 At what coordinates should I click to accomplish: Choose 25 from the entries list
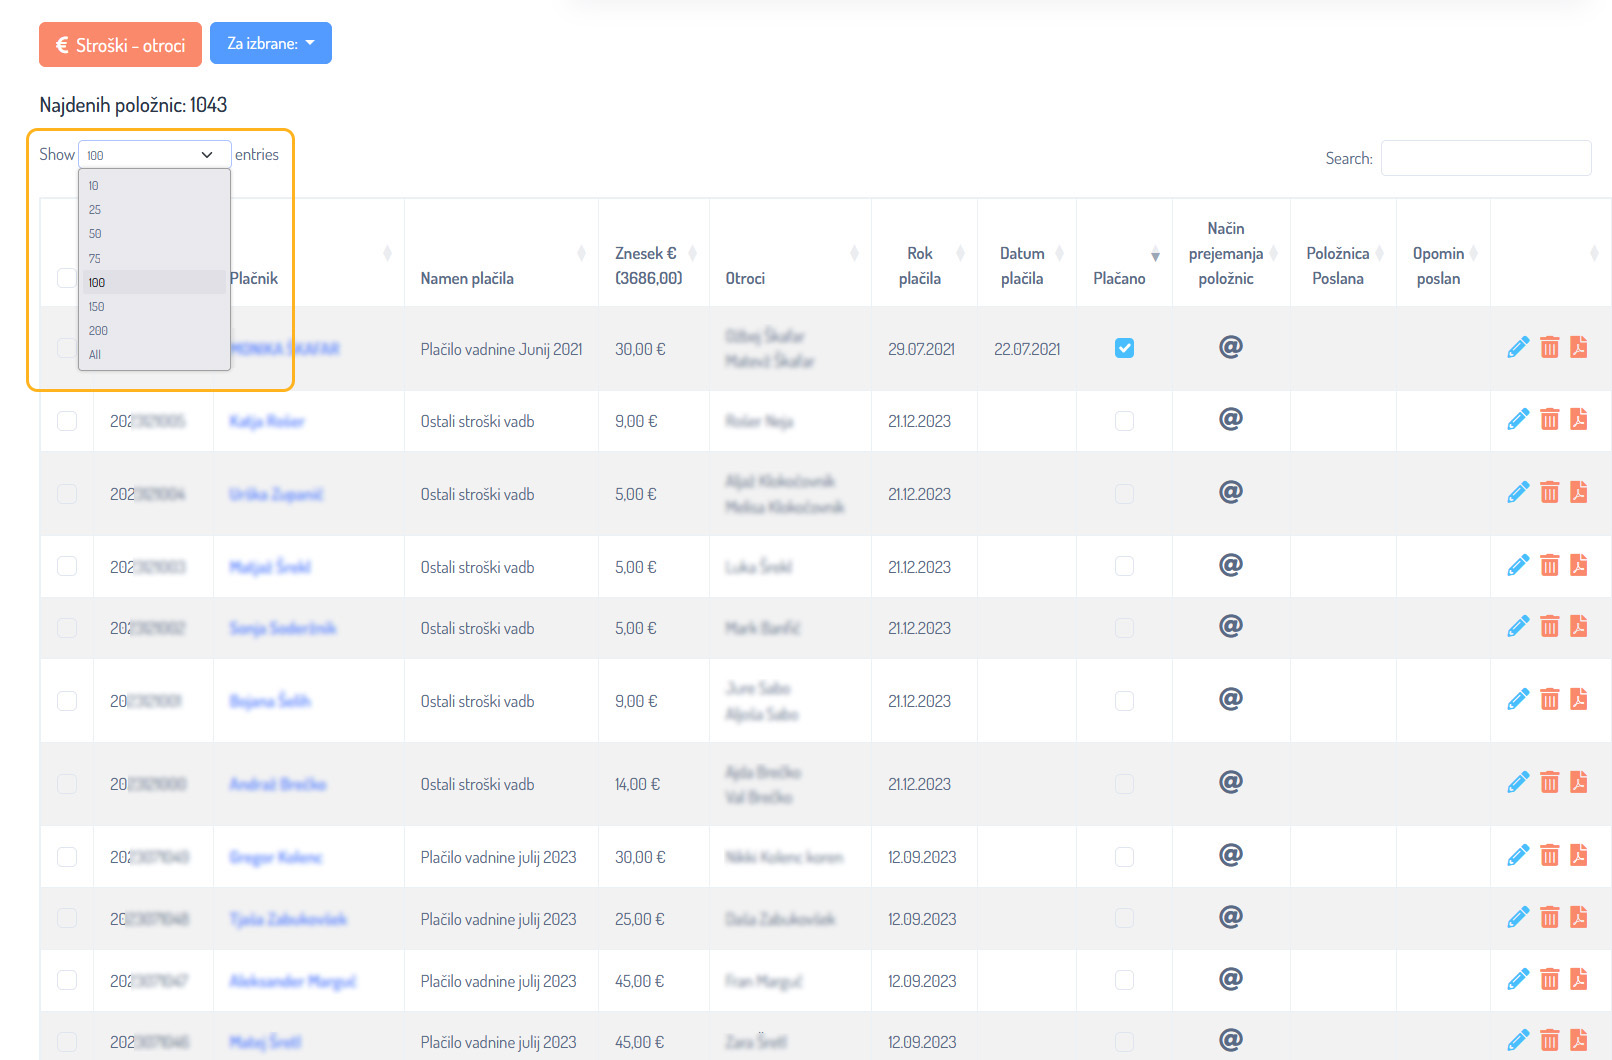coord(95,210)
